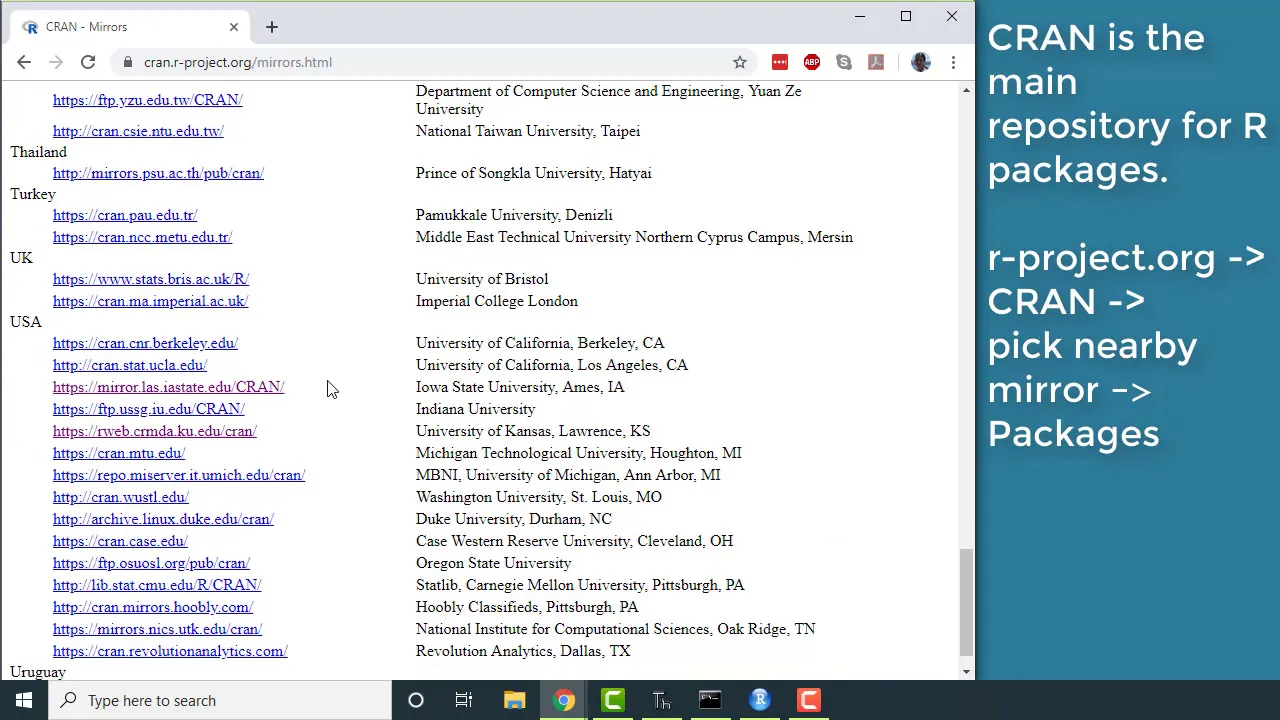This screenshot has height=720, width=1280.
Task: Open the red Camtasia recorder taskbar icon
Action: click(808, 700)
